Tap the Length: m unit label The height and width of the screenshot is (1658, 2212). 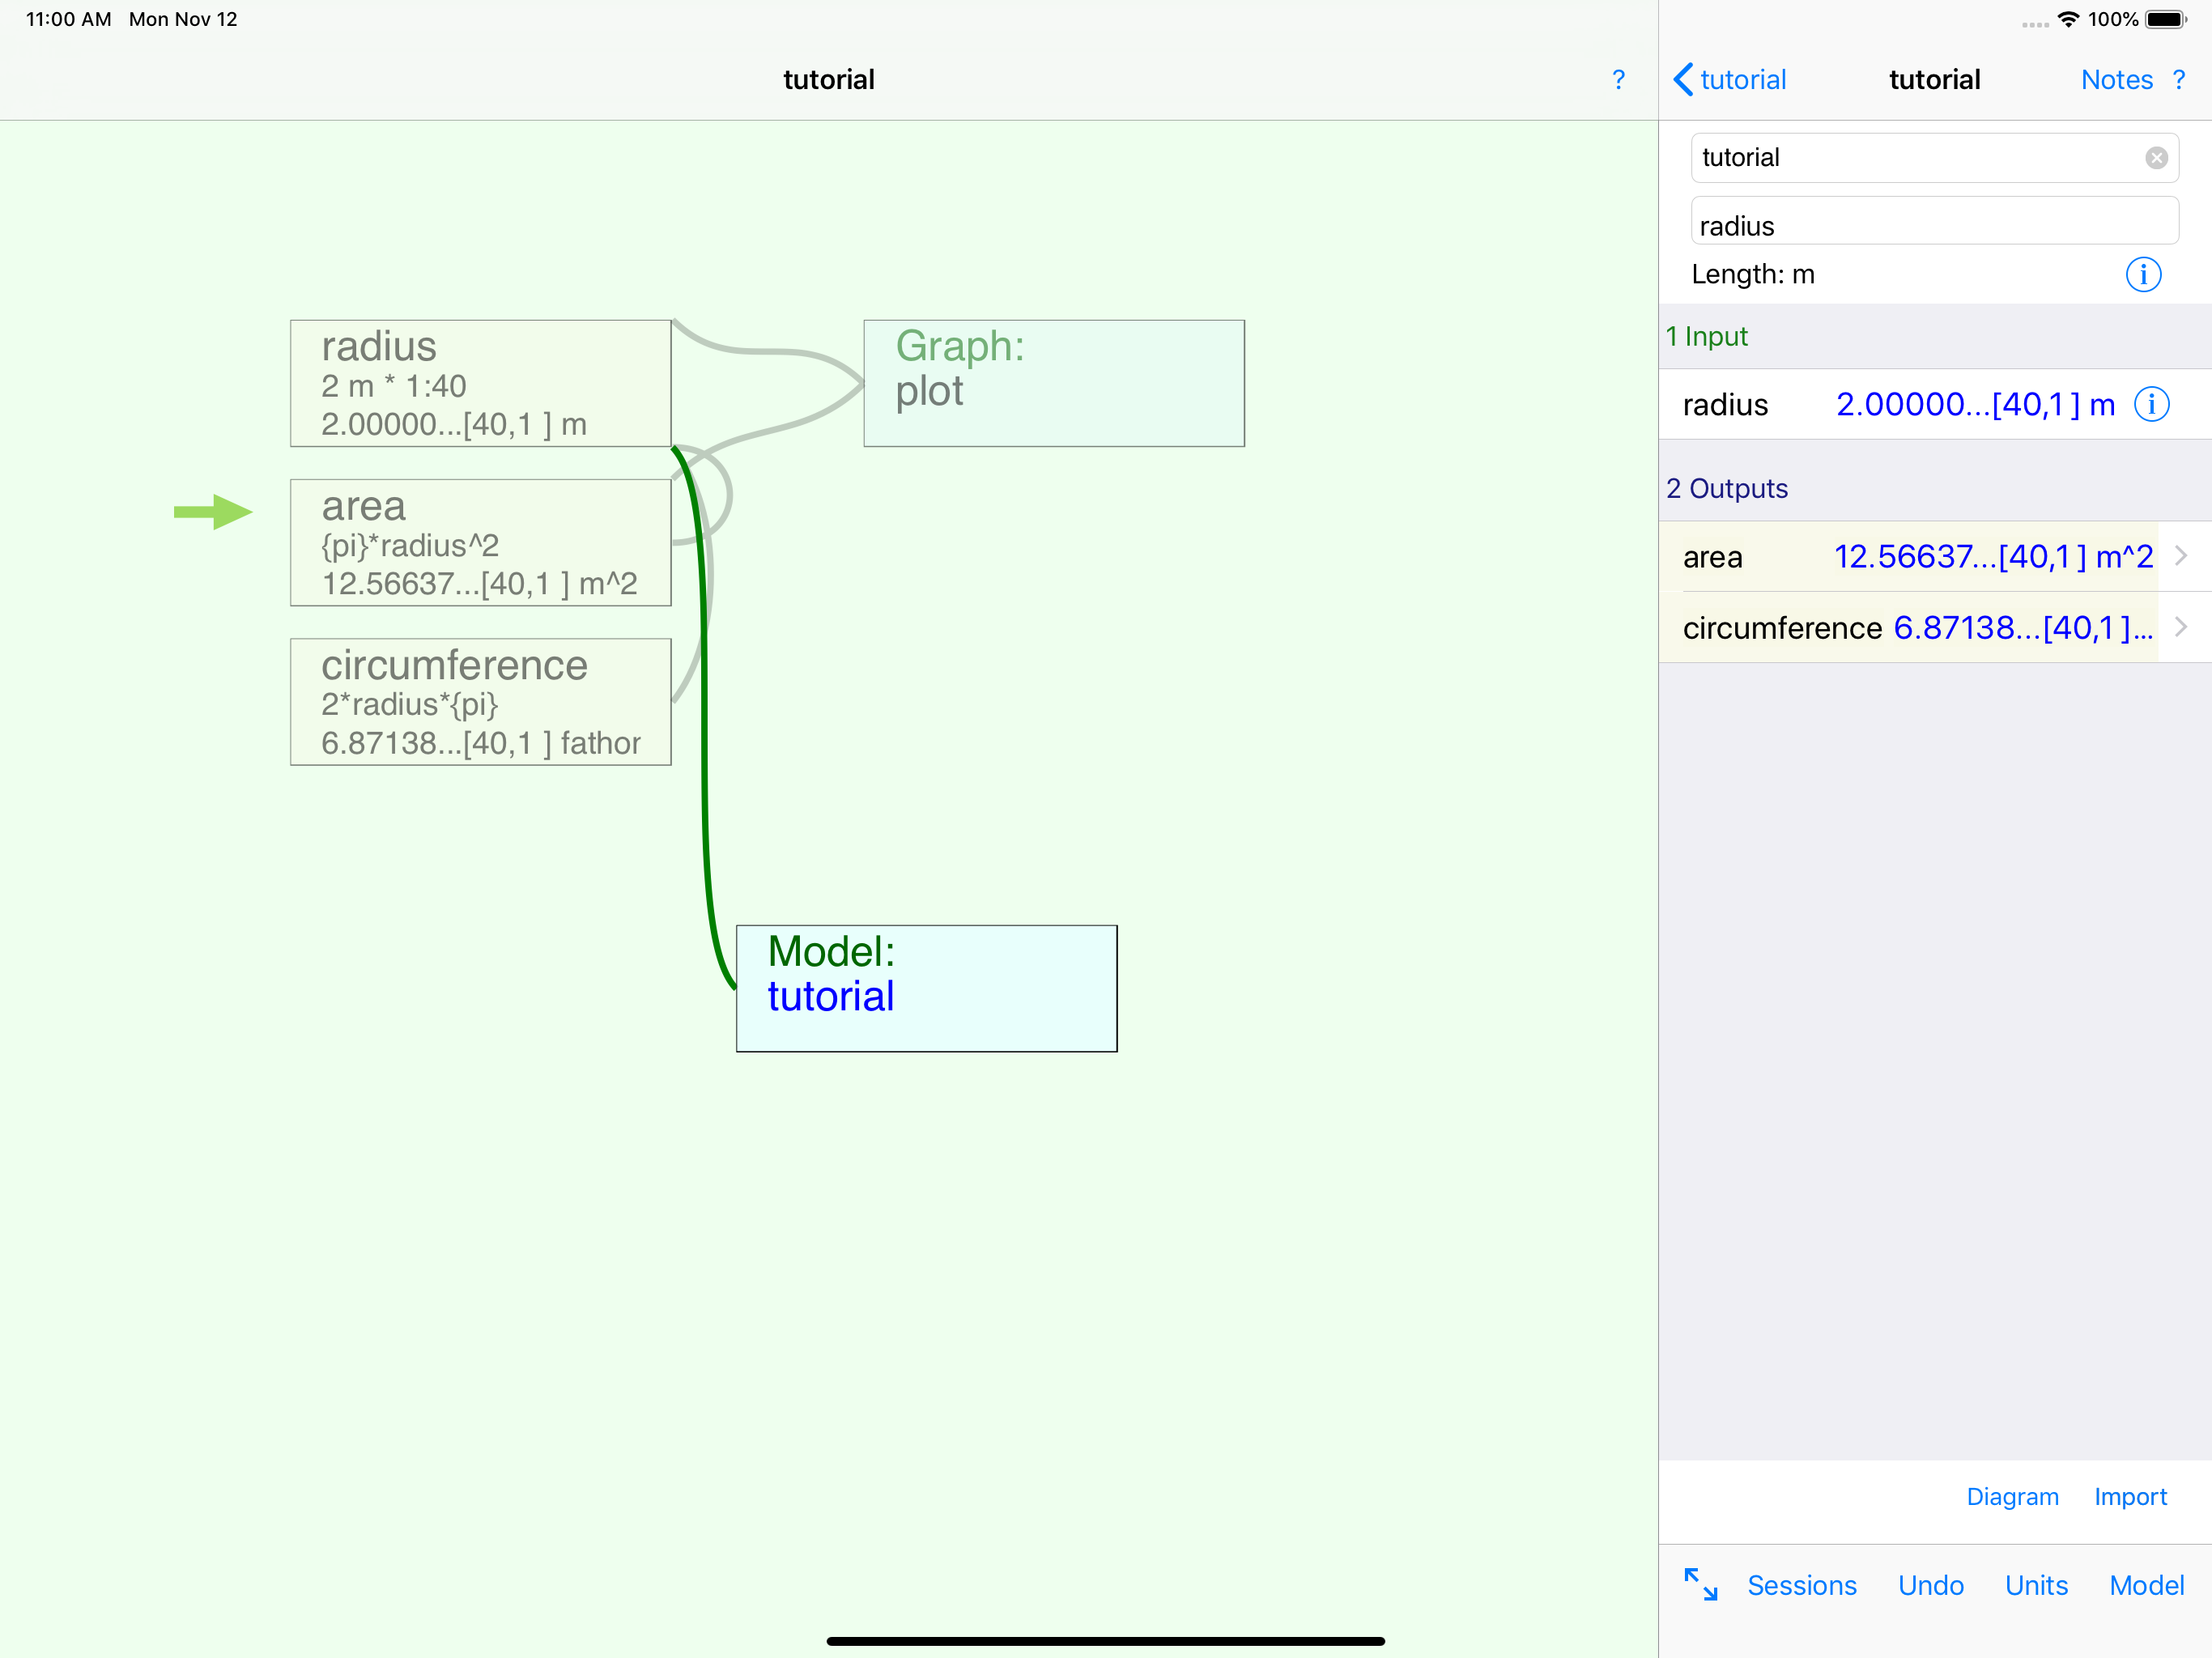1752,274
